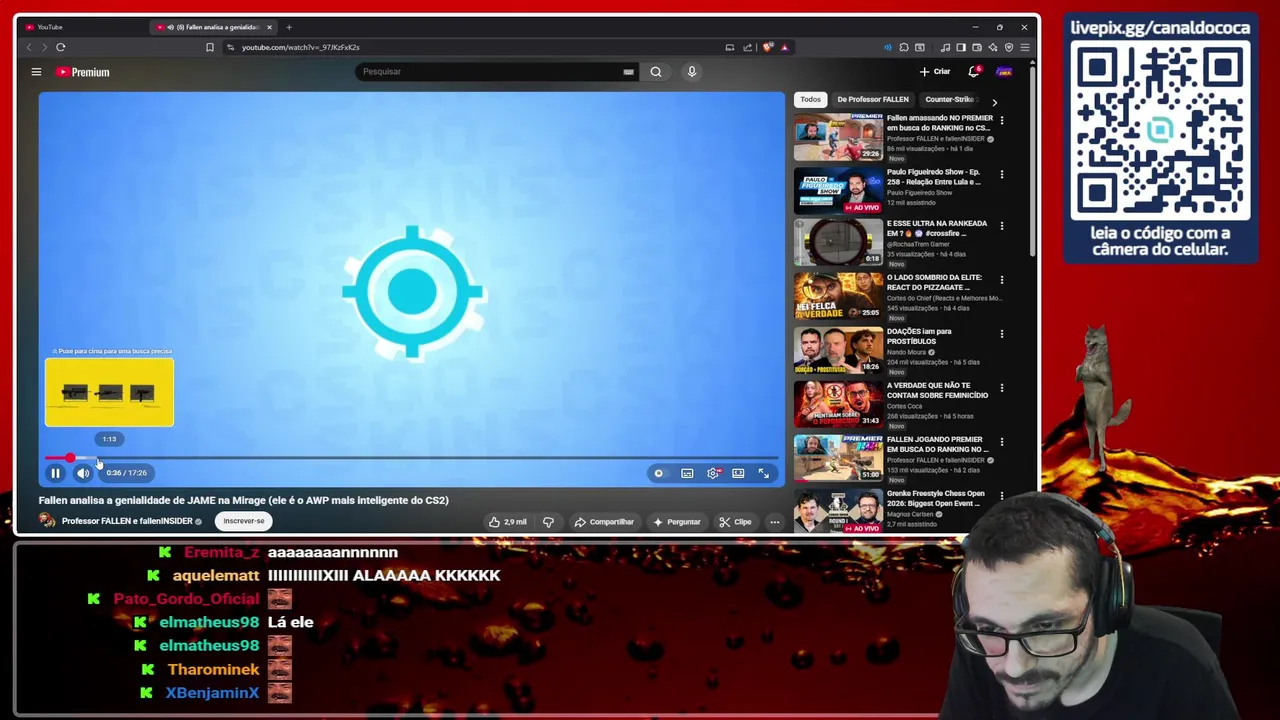This screenshot has width=1280, height=720.
Task: Click the Clipe button
Action: pos(735,522)
